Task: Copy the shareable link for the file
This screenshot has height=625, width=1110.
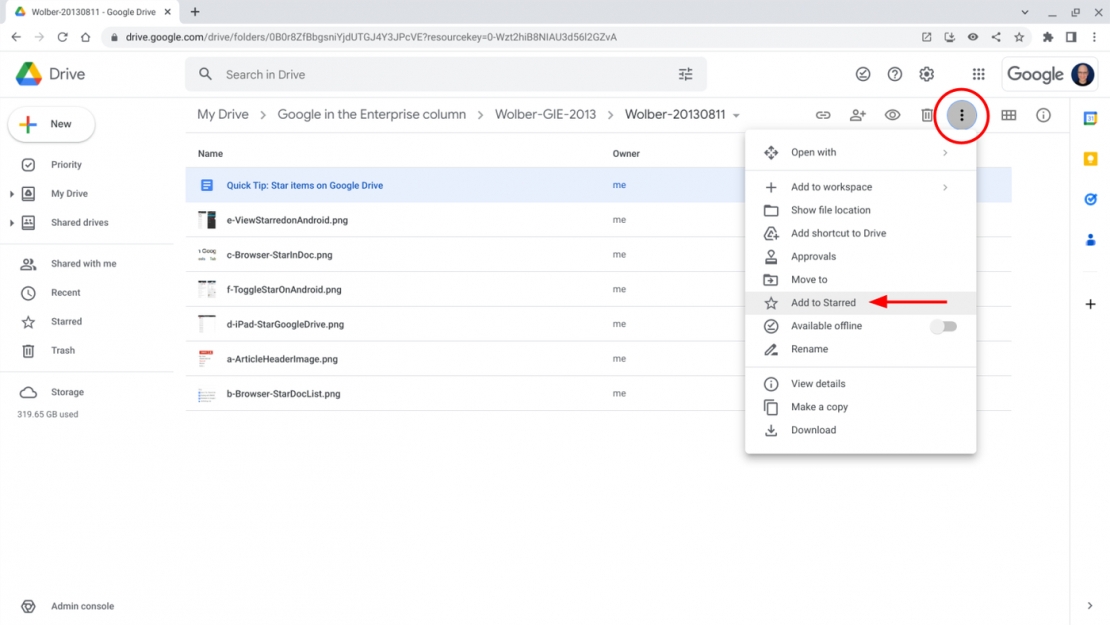Action: pos(822,115)
